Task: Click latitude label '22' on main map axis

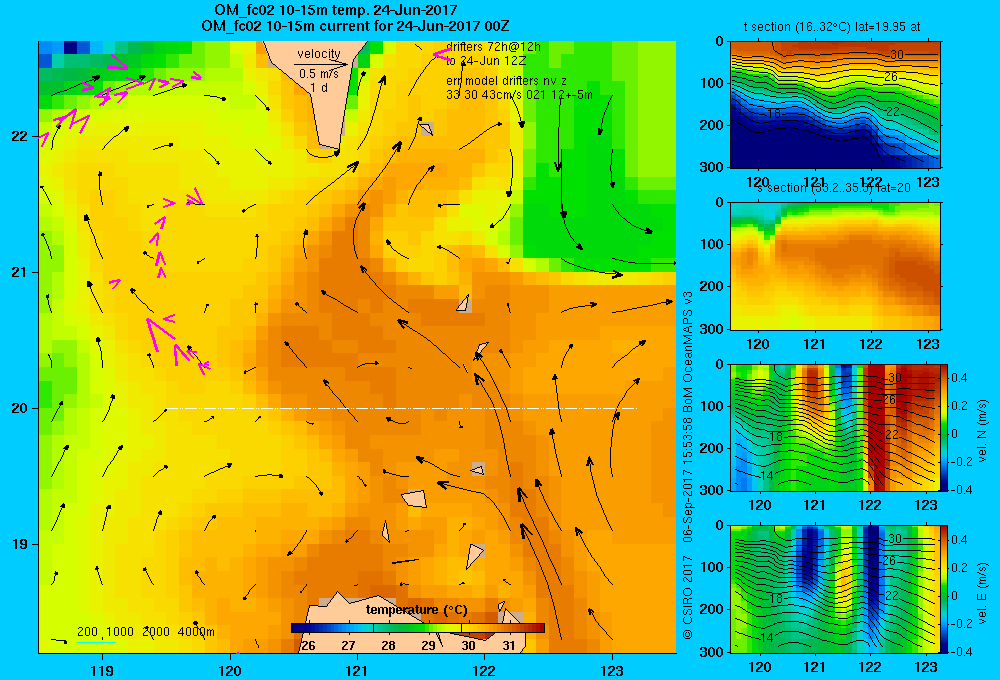Action: (x=19, y=137)
